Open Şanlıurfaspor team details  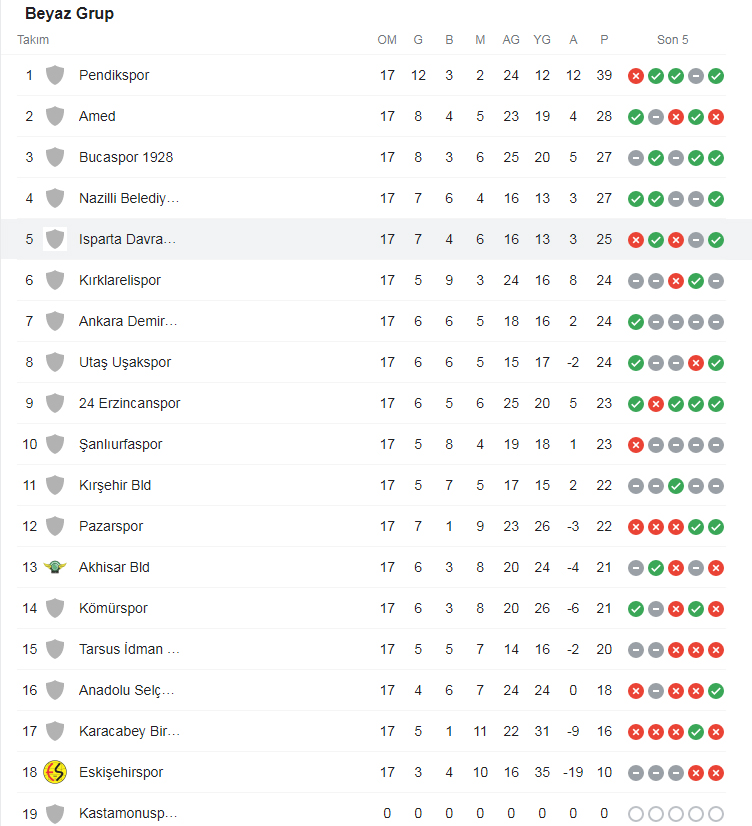click(121, 444)
